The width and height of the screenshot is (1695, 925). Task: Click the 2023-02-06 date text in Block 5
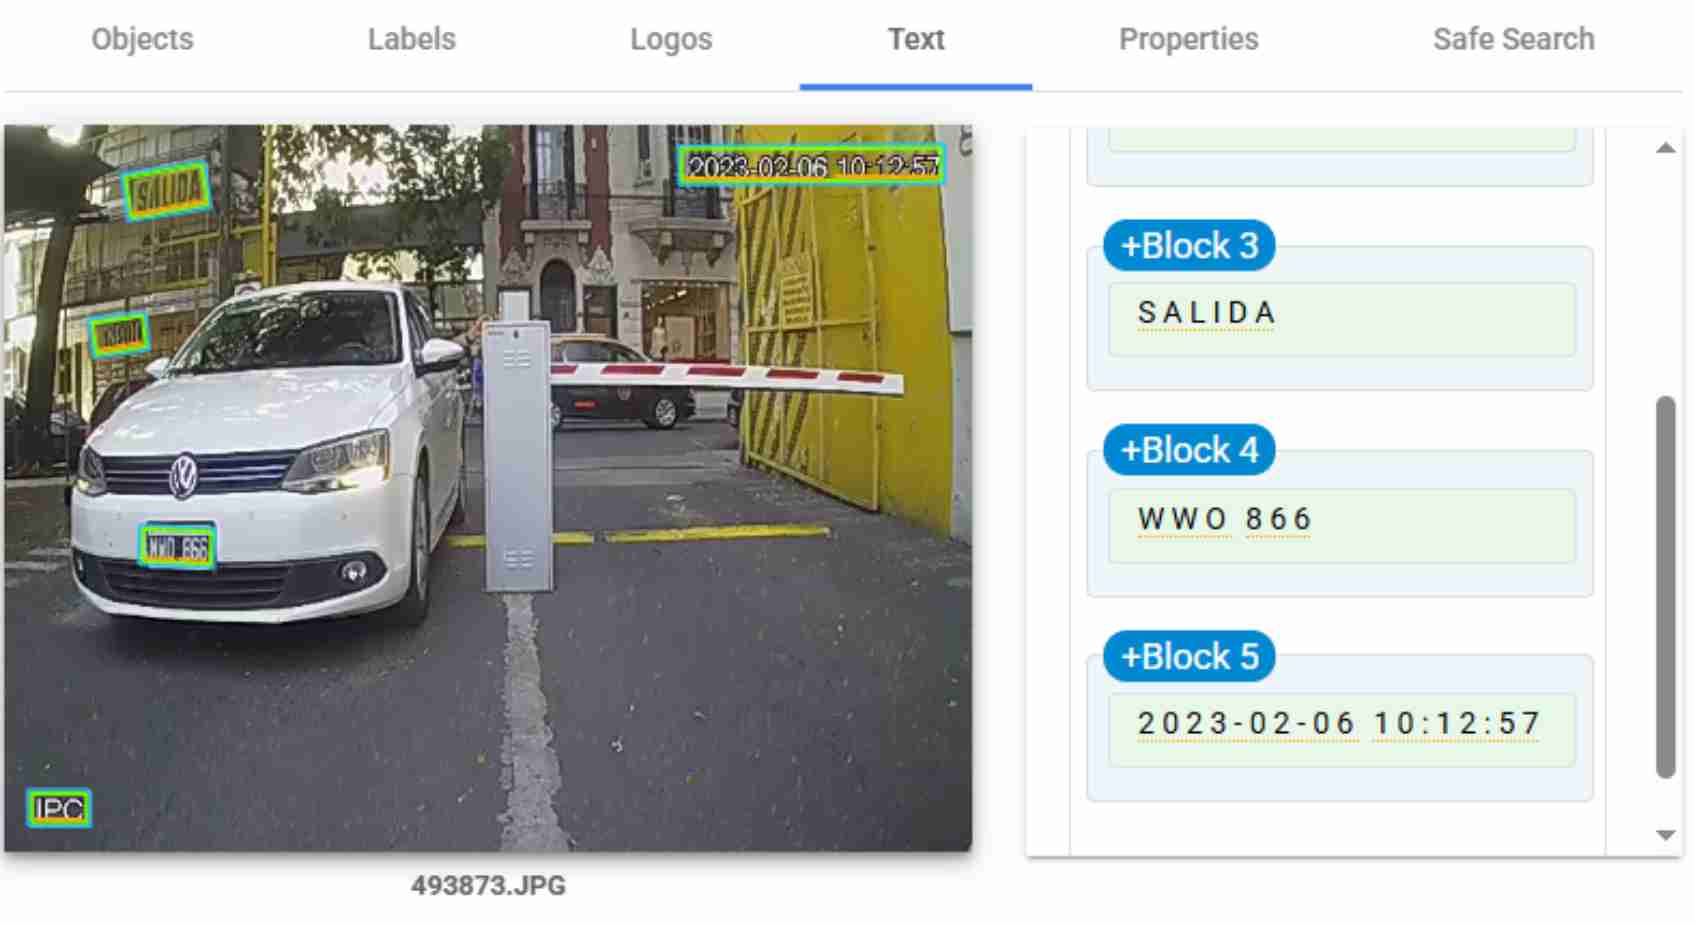(1246, 723)
